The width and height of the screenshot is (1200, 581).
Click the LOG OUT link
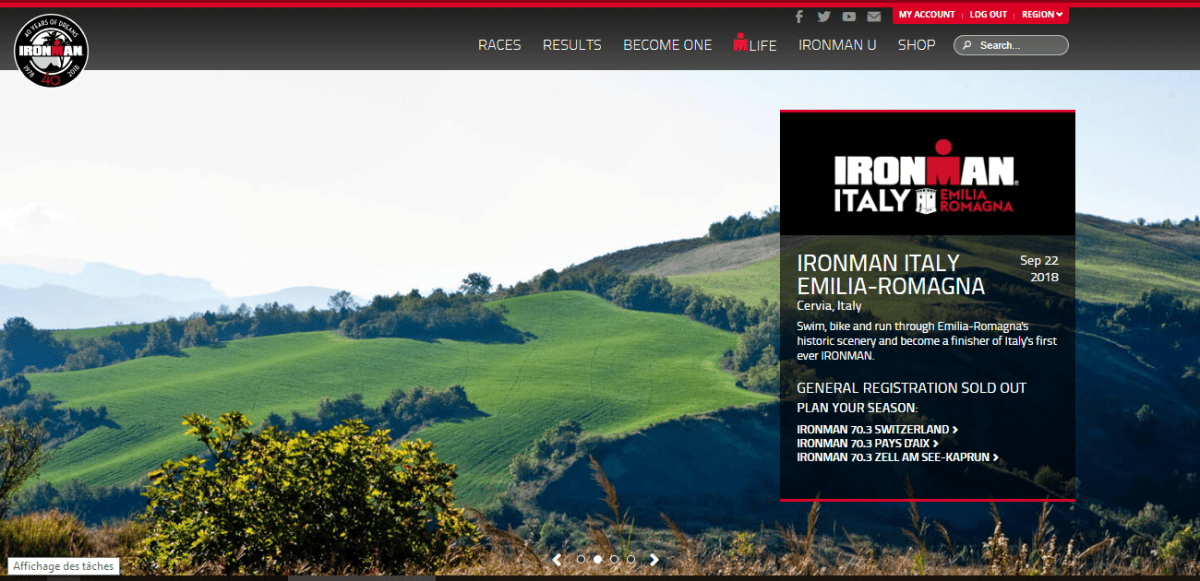(988, 15)
